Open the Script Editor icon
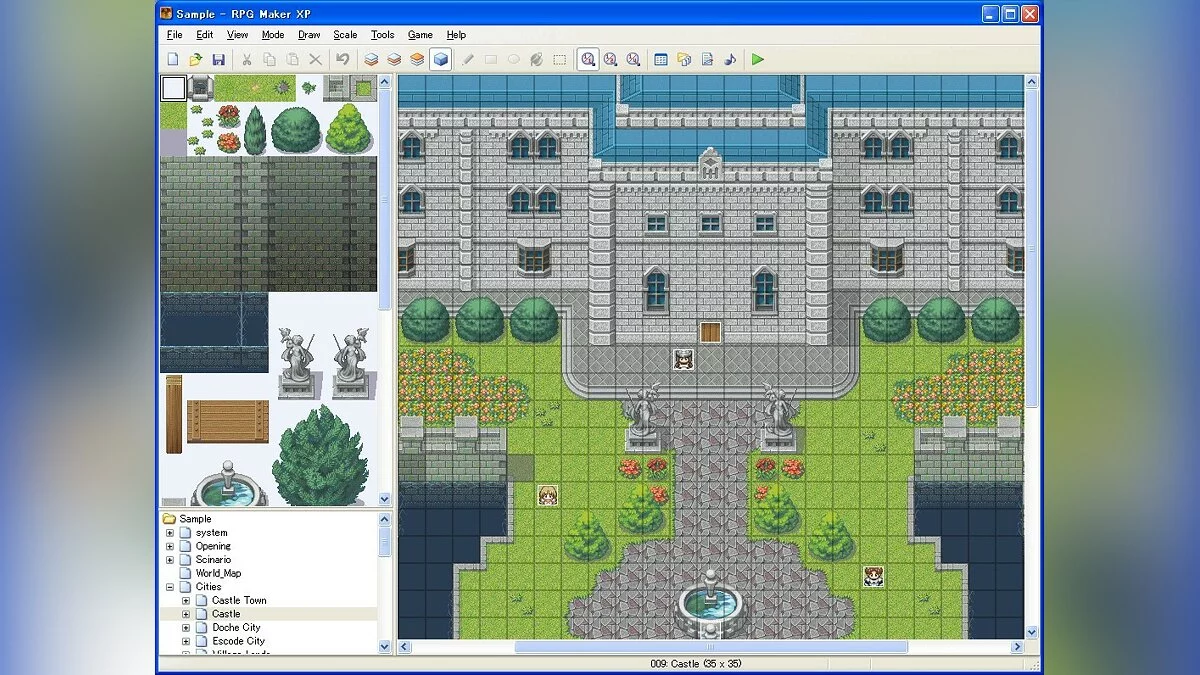 707,60
